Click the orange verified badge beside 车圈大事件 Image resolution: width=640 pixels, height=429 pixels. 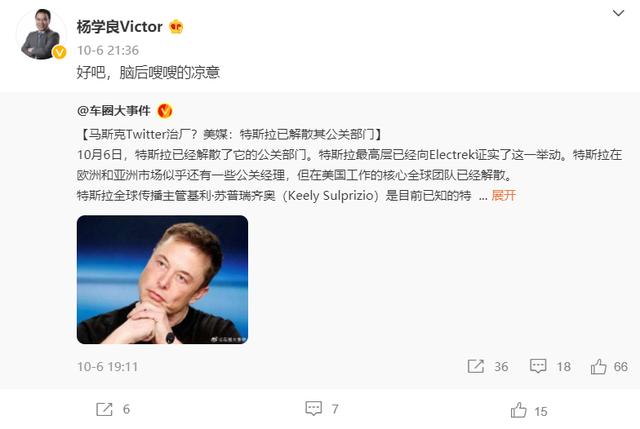[165, 111]
